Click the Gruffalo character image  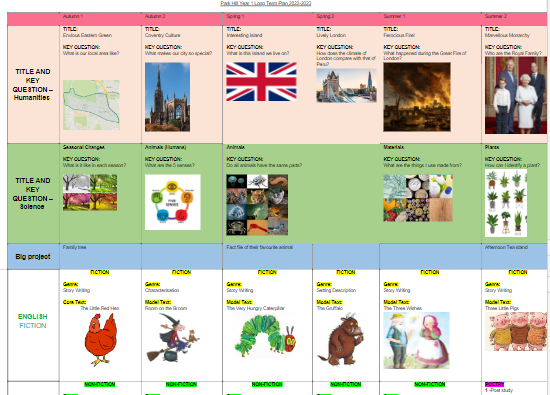(x=340, y=339)
